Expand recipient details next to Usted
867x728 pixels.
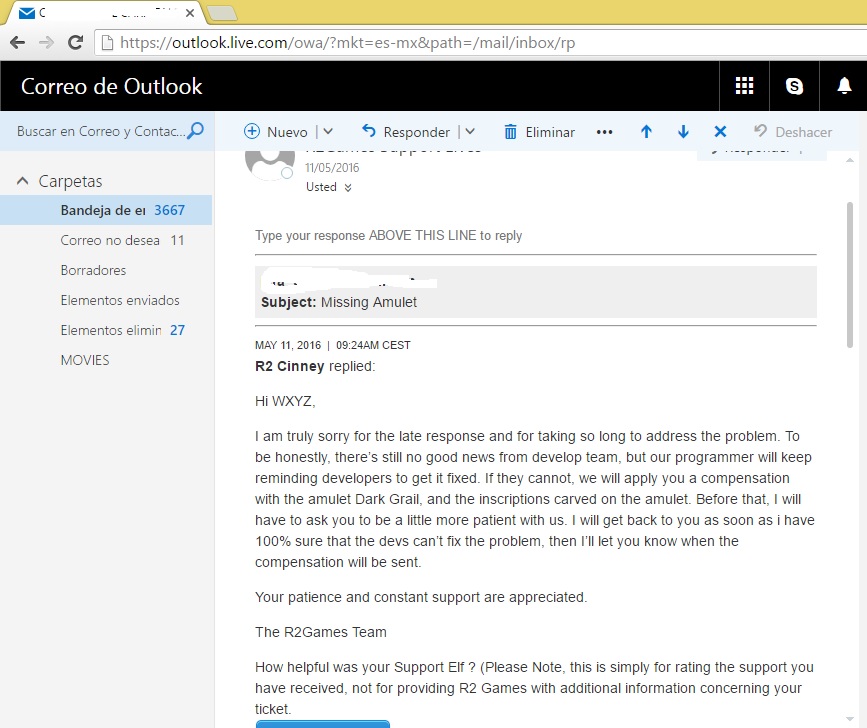point(347,188)
